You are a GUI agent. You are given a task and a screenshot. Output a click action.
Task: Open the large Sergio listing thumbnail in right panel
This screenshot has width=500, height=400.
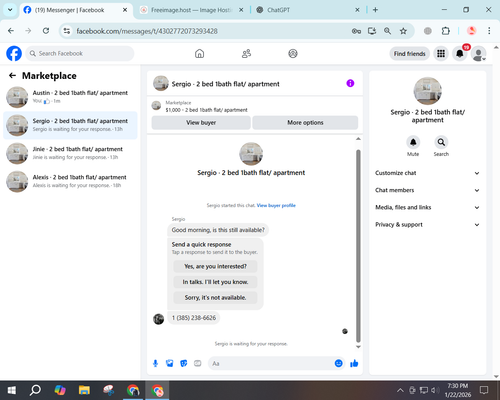(x=428, y=91)
